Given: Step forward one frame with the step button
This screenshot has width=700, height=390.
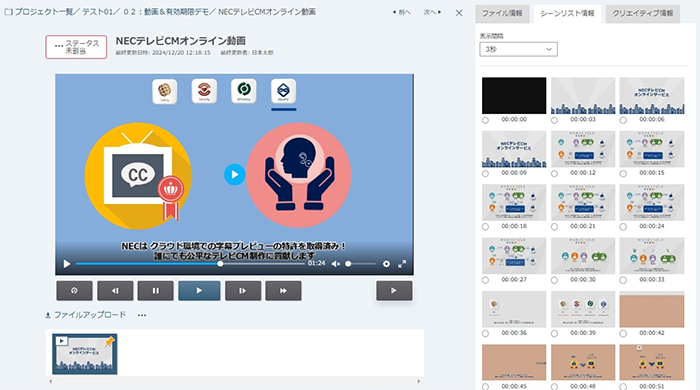Looking at the screenshot, I should click(243, 290).
